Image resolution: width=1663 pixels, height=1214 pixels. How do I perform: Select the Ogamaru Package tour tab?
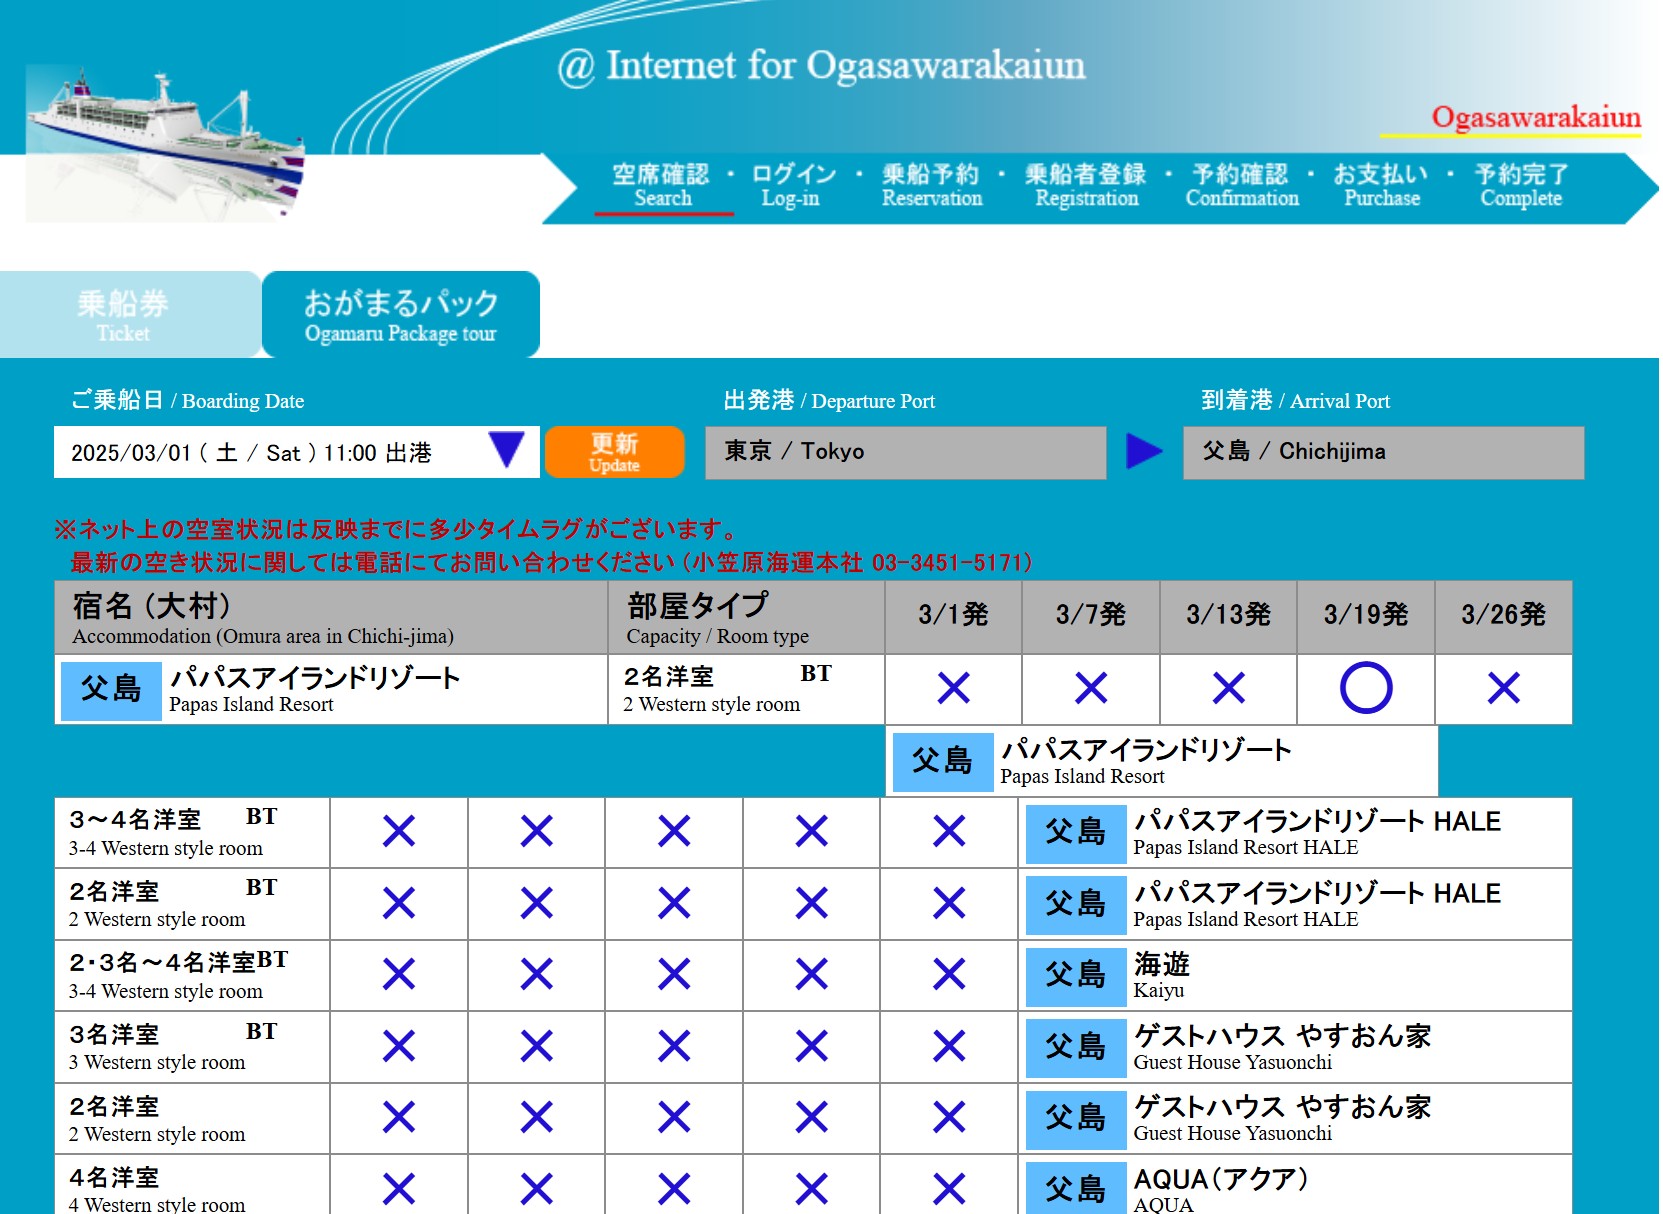400,315
